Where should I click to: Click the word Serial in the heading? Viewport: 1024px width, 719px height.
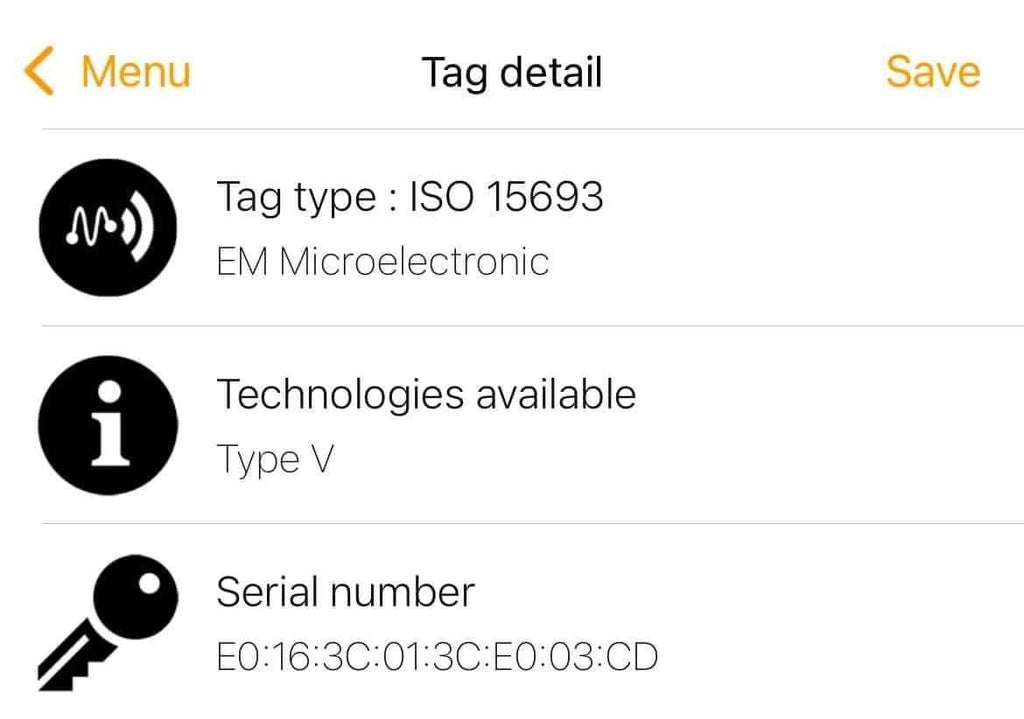coord(263,592)
